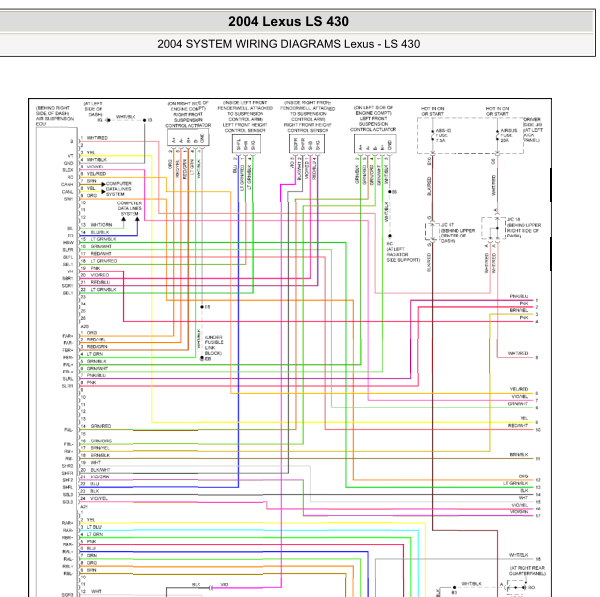Screen dimensions: 600x597
Task: Click the 'J/C 18' junction connector label
Action: coord(513,219)
